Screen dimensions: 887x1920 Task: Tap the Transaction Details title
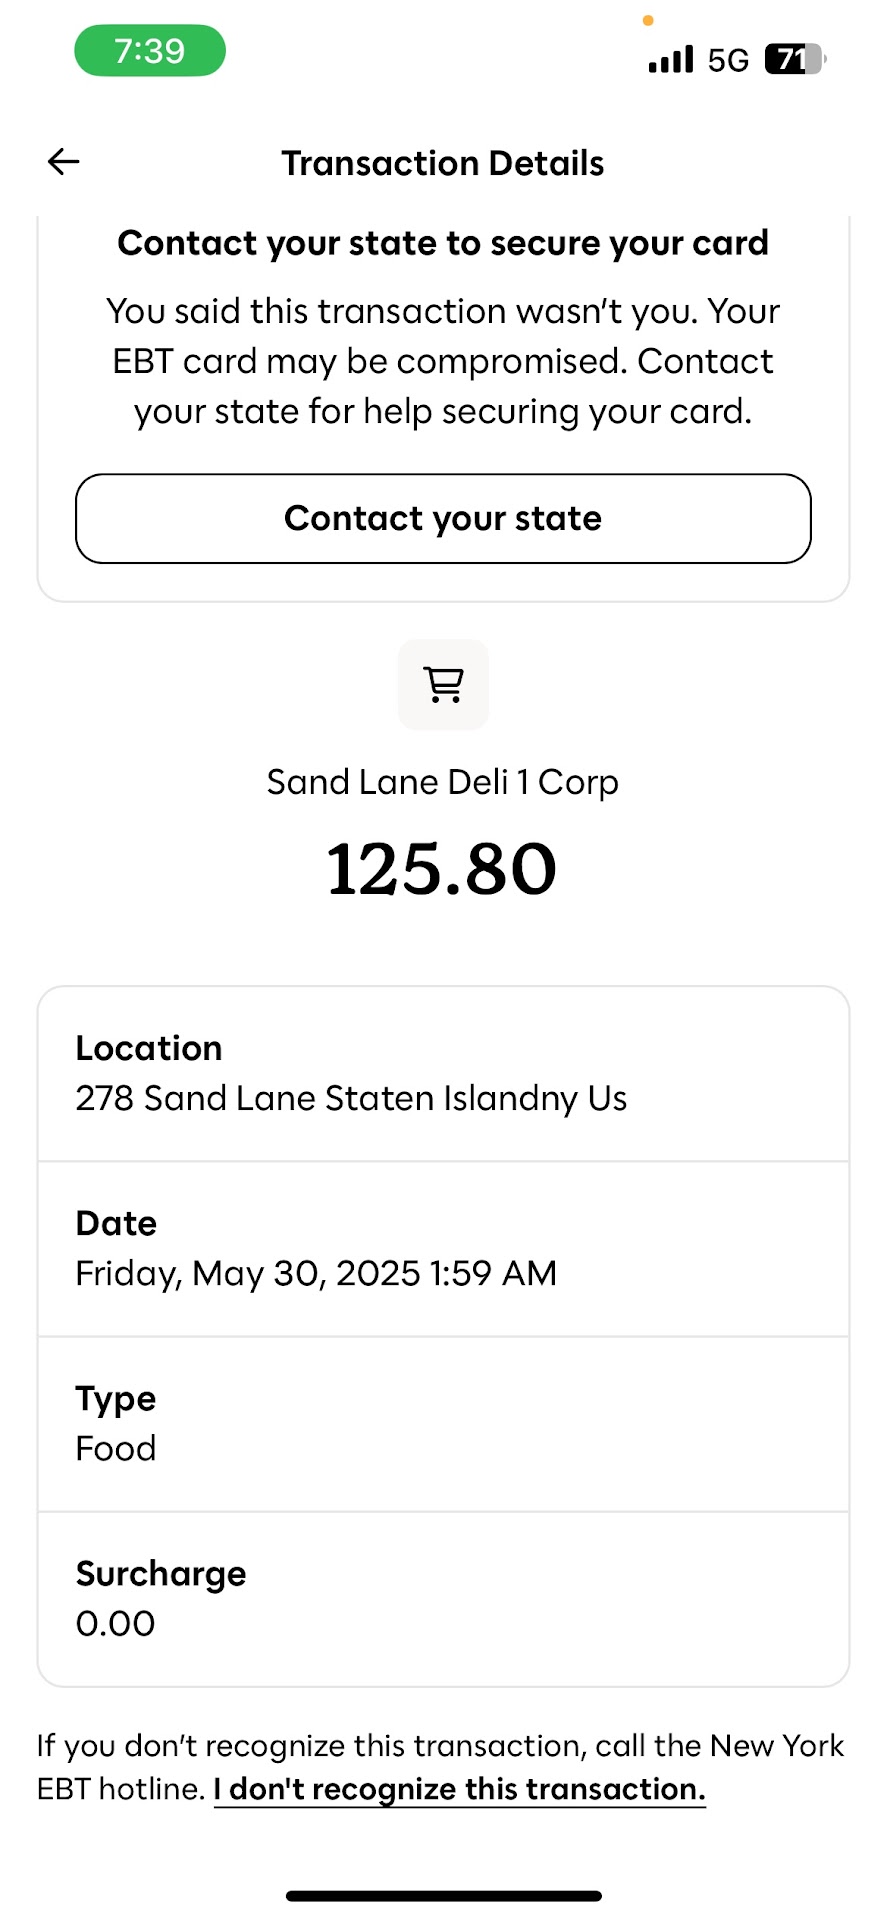[x=443, y=163]
